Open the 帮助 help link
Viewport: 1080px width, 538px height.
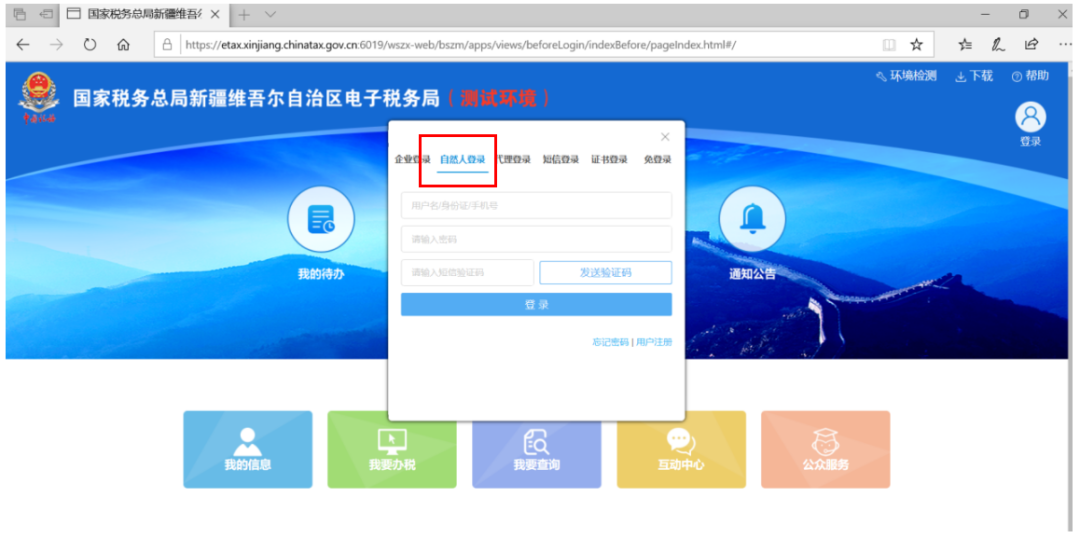(1030, 76)
